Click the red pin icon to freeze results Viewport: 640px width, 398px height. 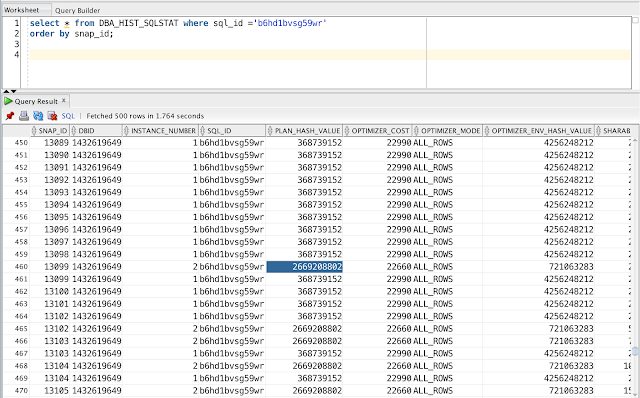[x=10, y=116]
